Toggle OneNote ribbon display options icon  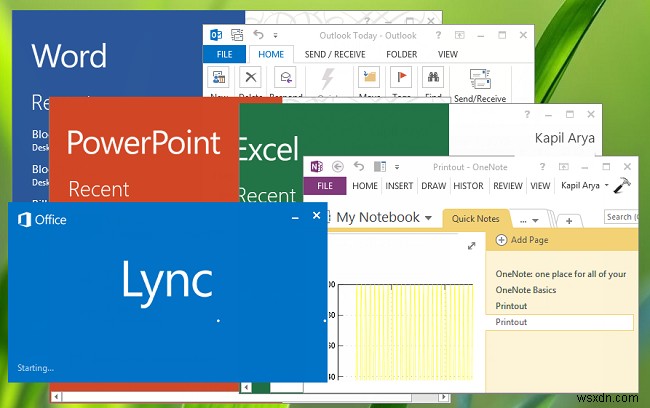click(564, 167)
